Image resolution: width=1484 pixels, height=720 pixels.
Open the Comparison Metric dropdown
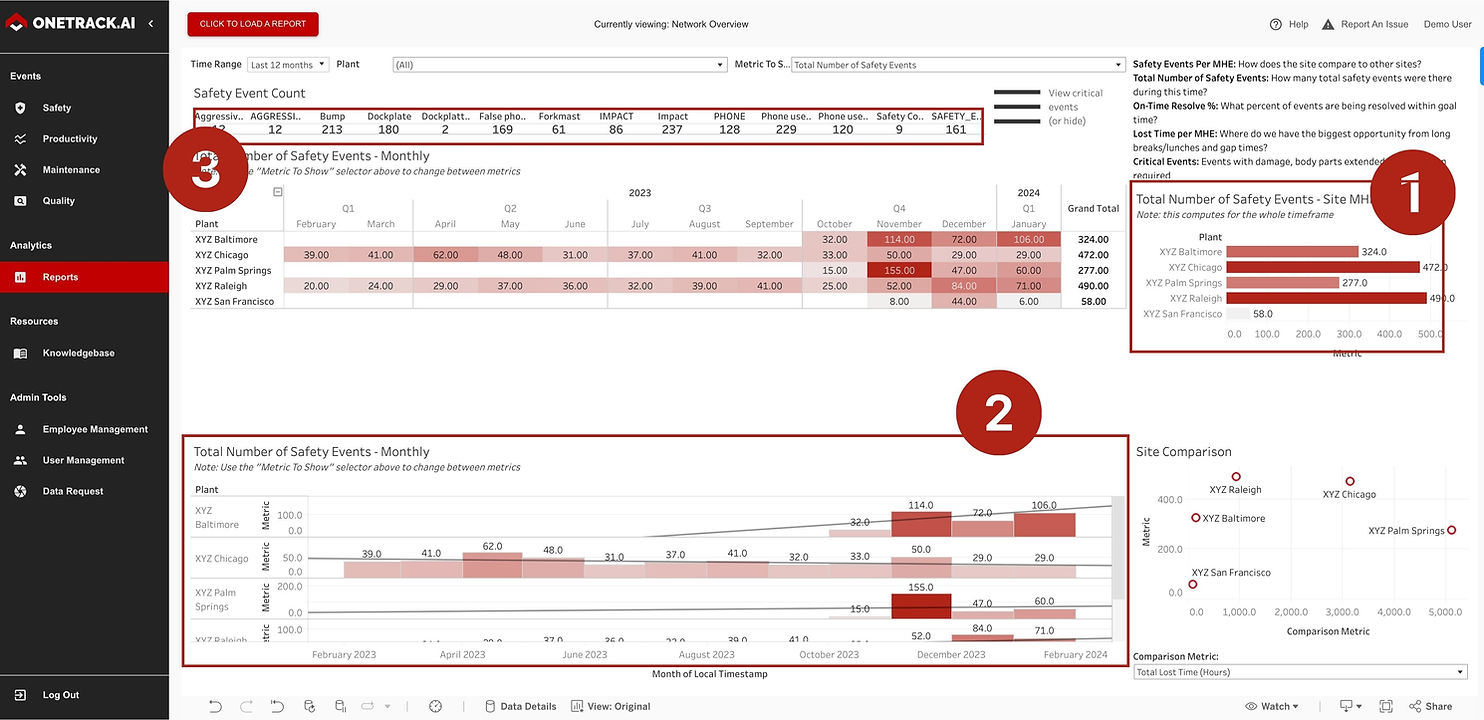(x=1300, y=672)
